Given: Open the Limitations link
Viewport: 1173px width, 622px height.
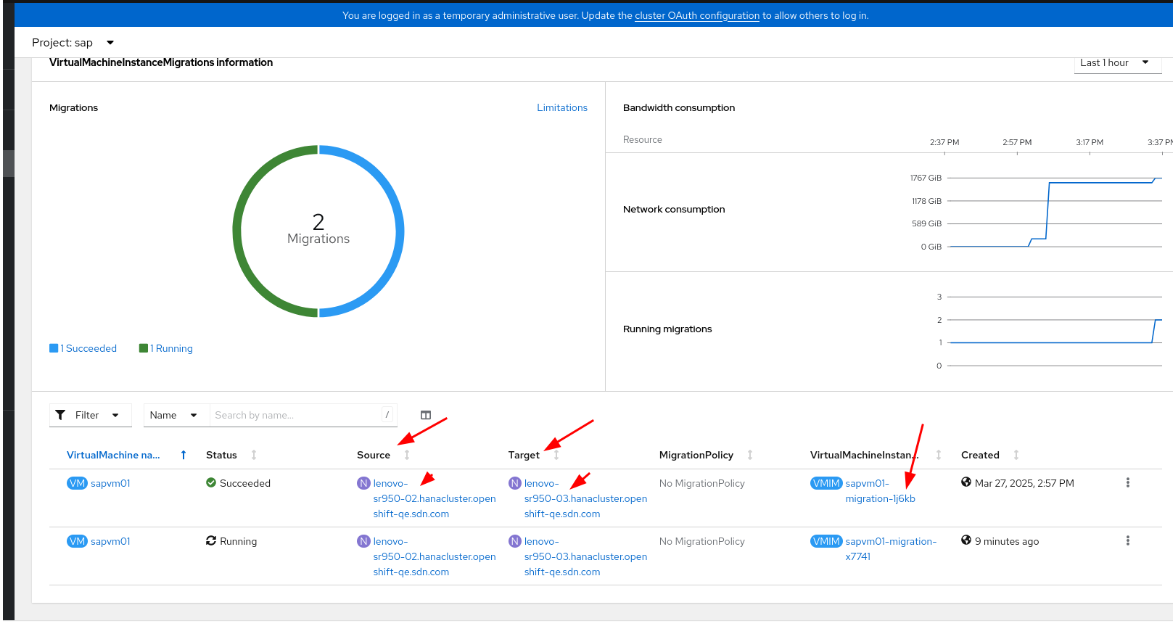Looking at the screenshot, I should coord(562,108).
